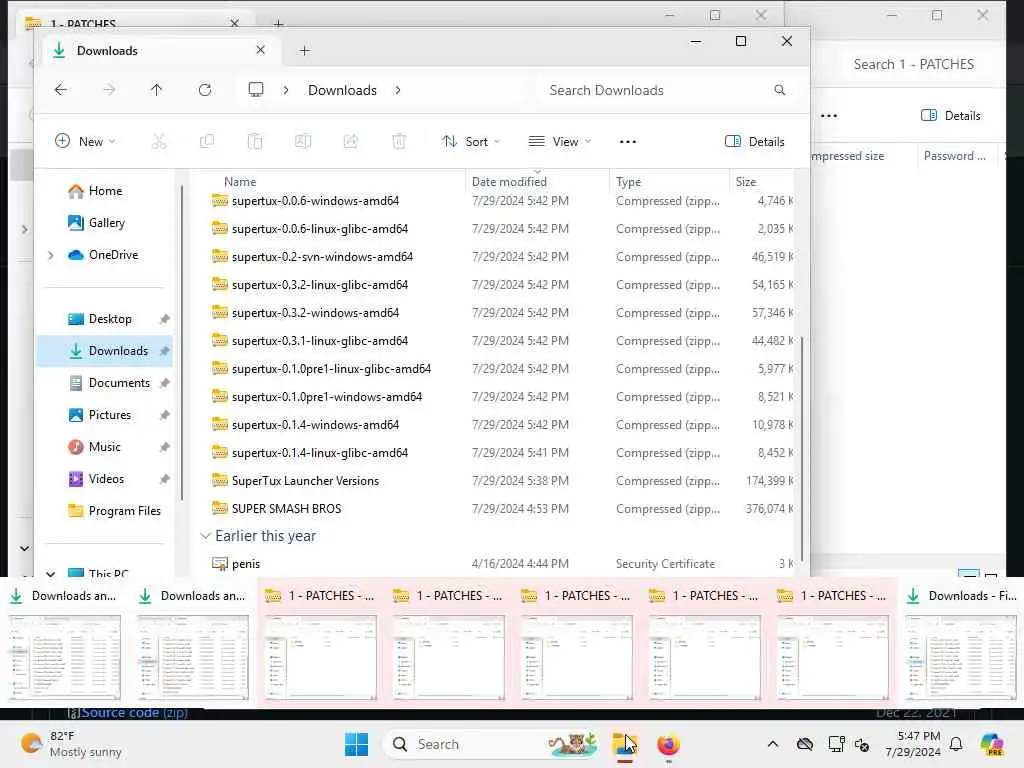Click the Cut scissors icon in toolbar
The image size is (1024, 768).
tap(159, 141)
